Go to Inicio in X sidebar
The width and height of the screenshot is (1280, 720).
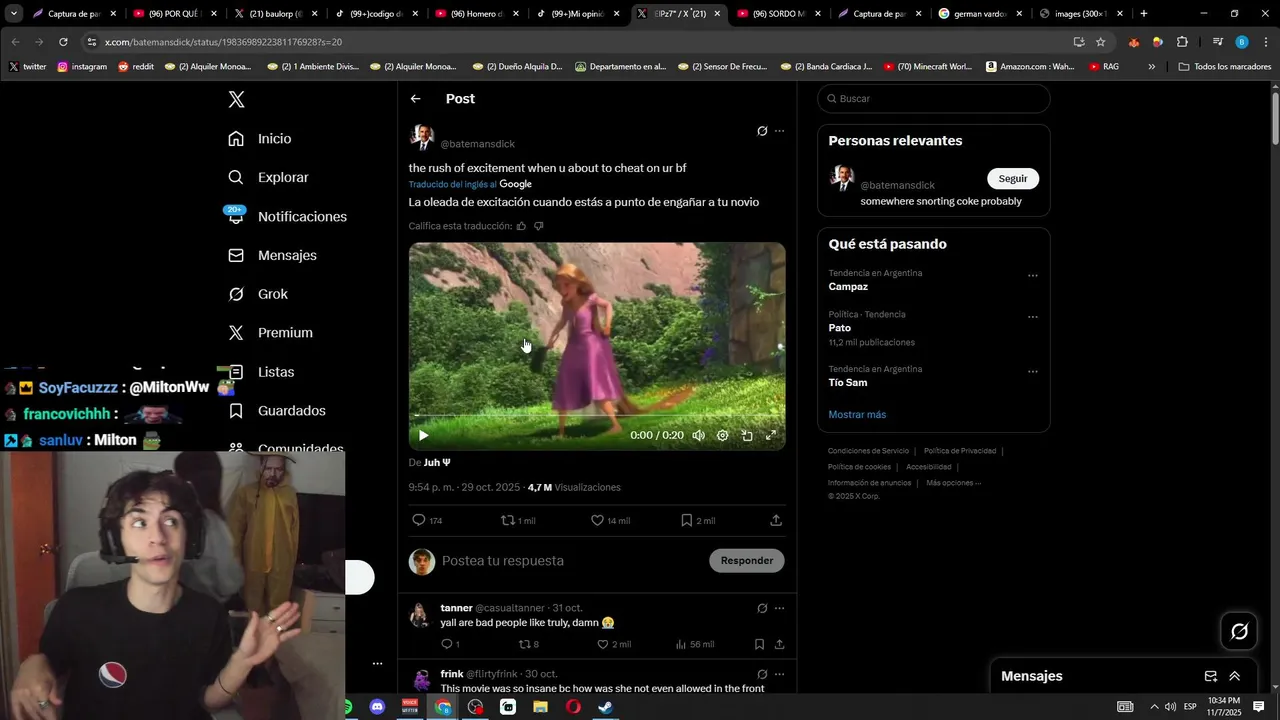click(x=260, y=138)
